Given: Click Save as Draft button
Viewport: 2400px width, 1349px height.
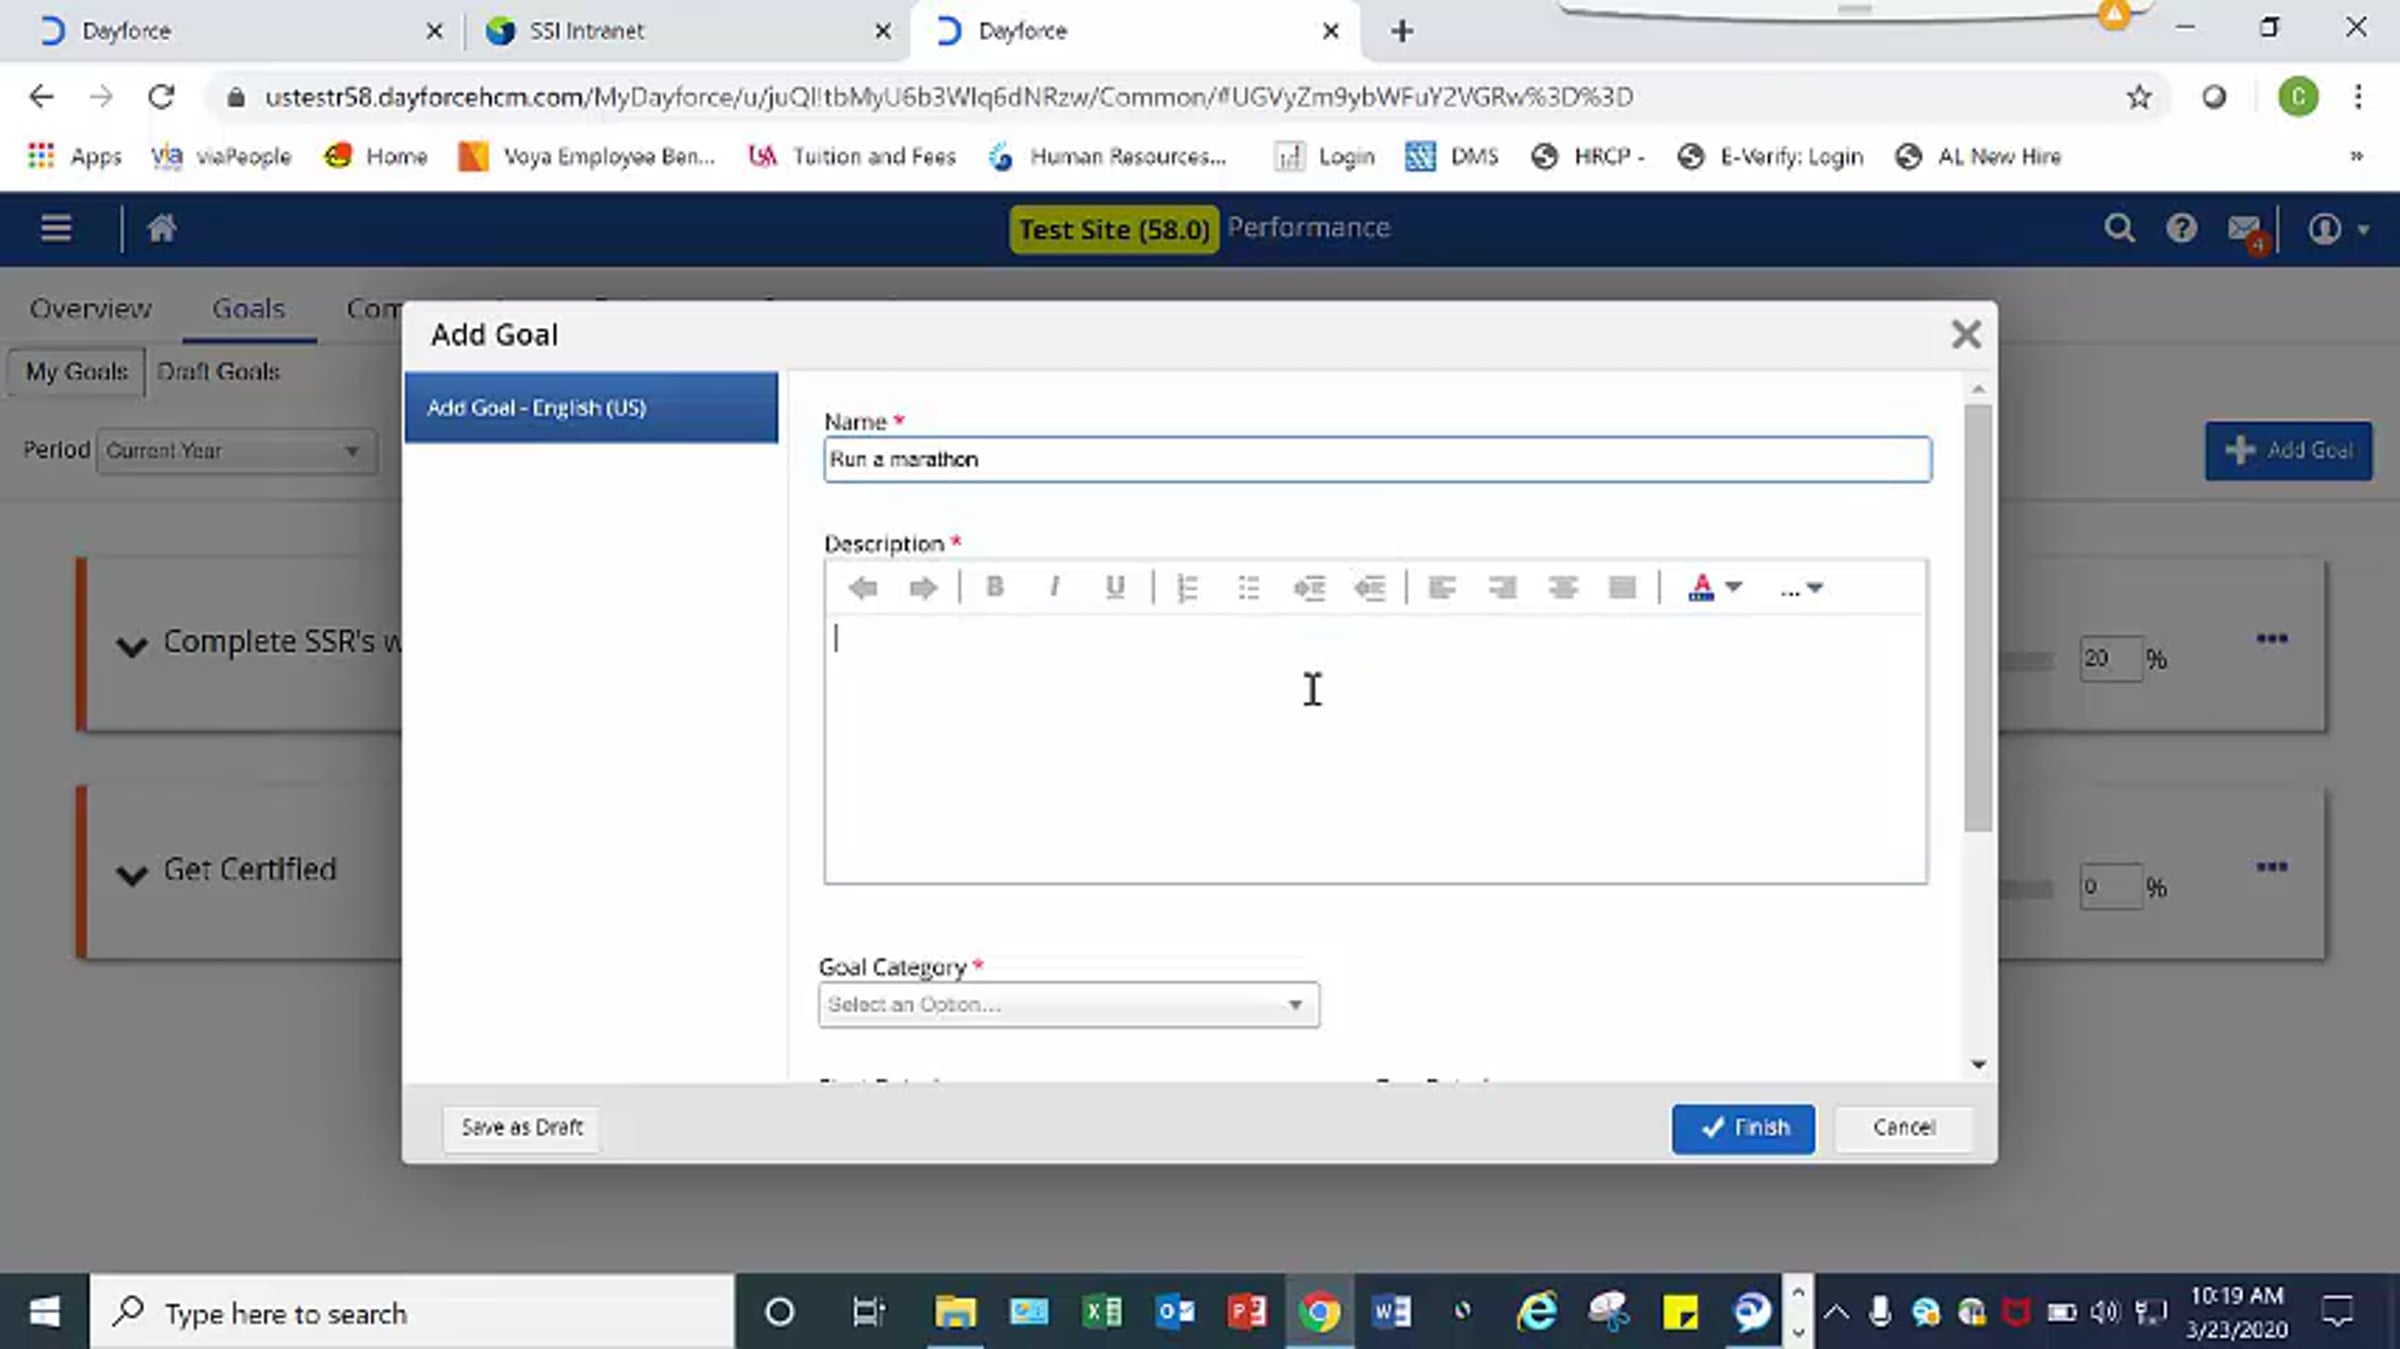Looking at the screenshot, I should click(x=521, y=1128).
